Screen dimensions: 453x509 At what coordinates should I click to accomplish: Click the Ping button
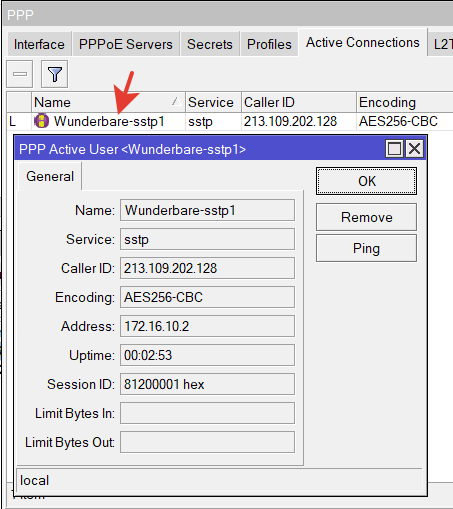point(366,248)
